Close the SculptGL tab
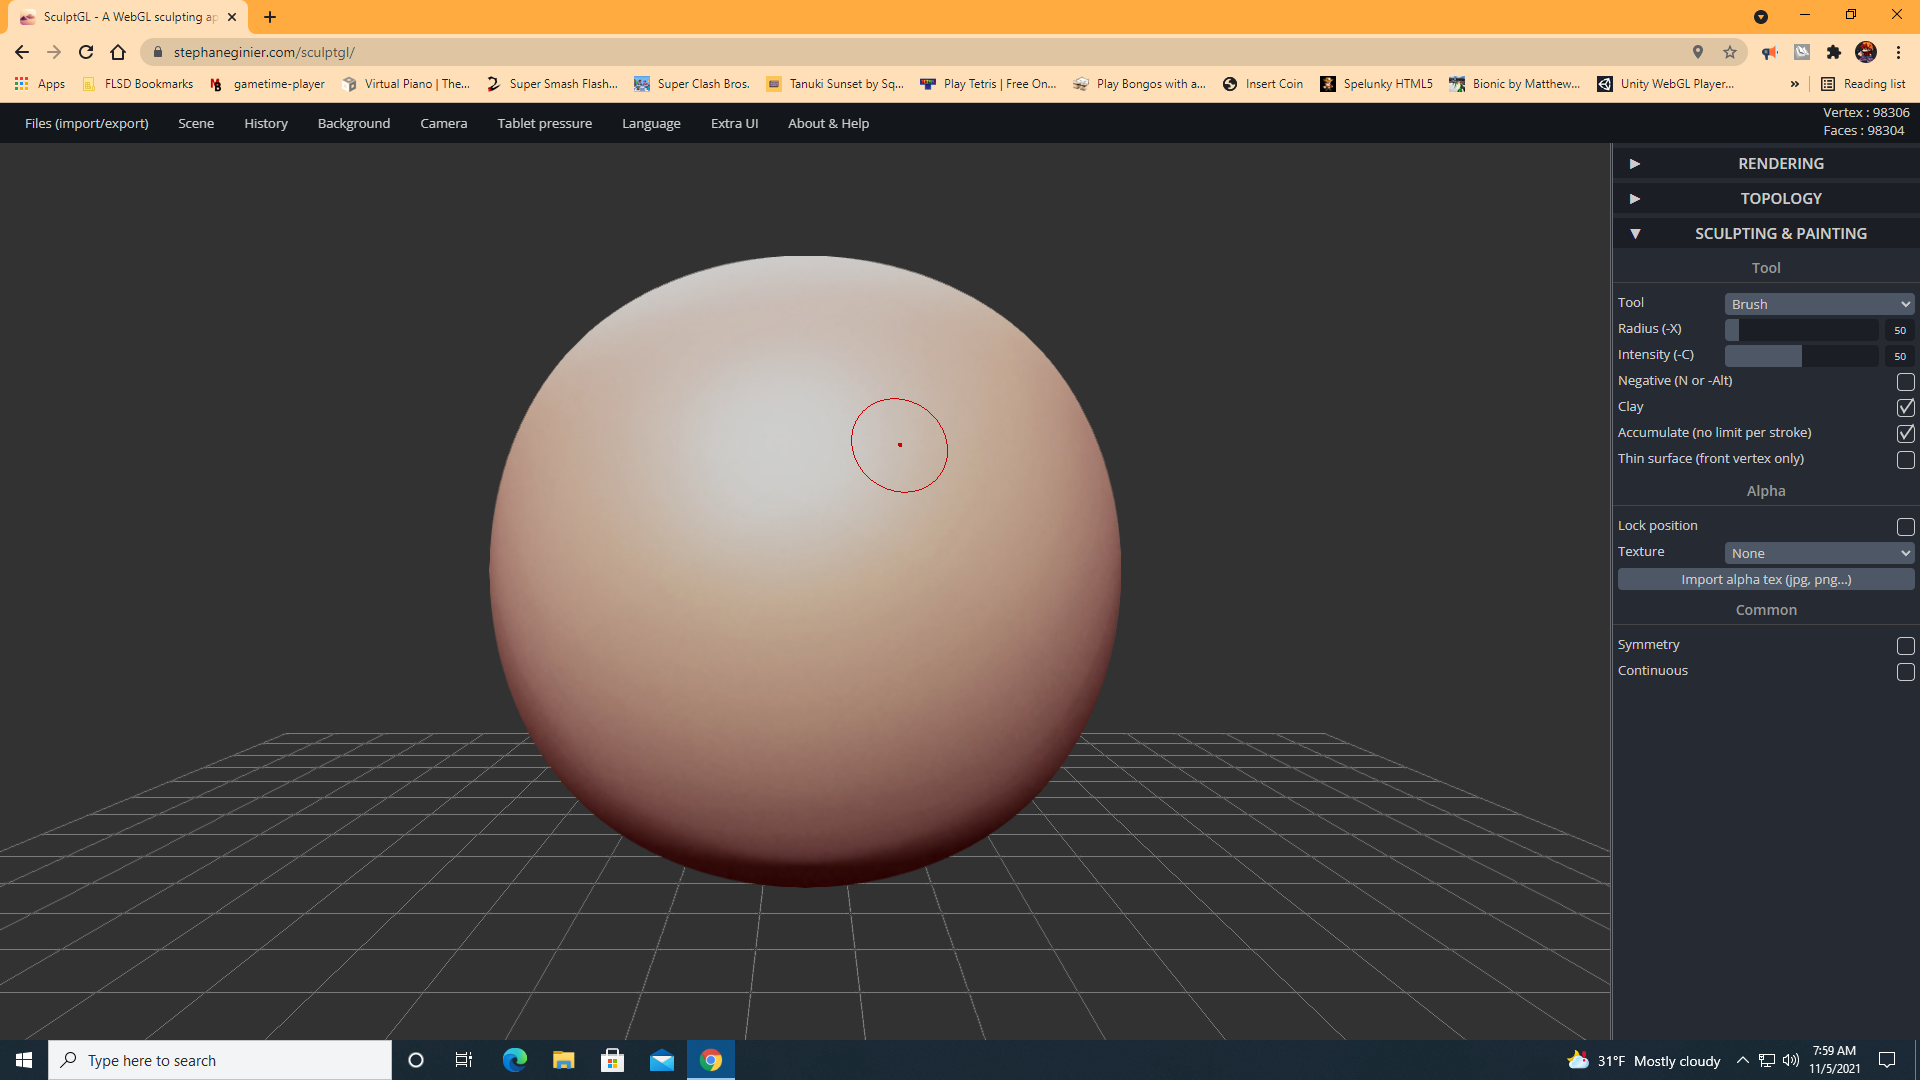 232,17
